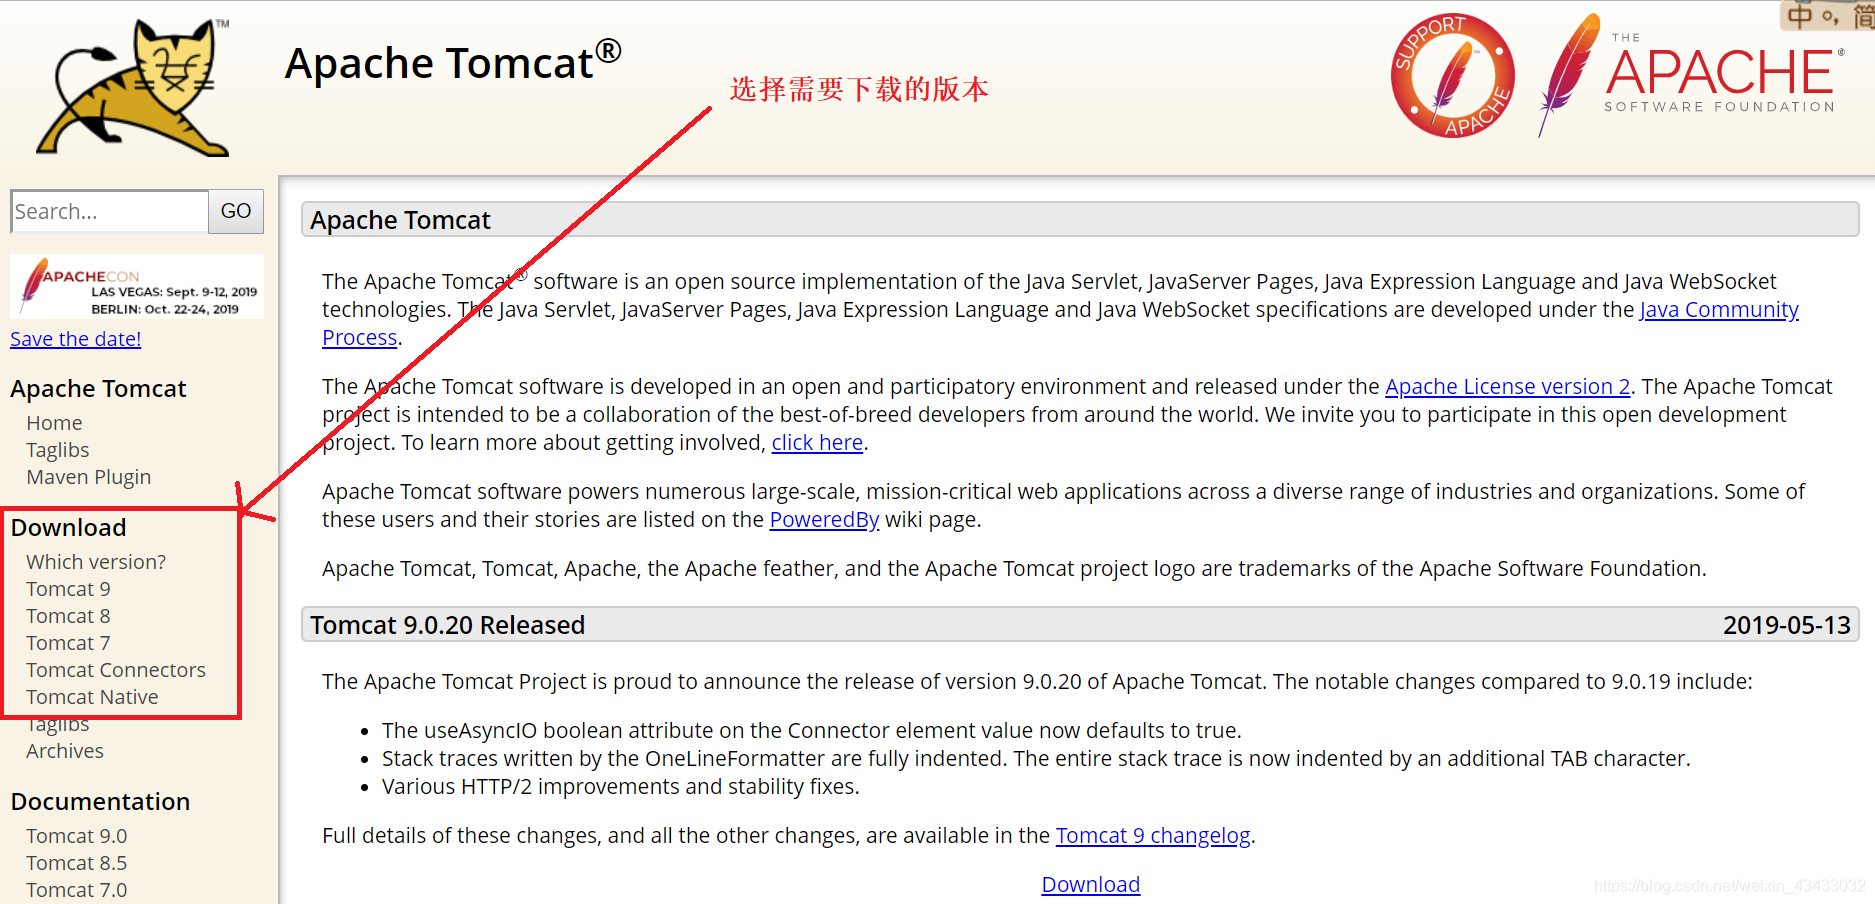Click the Tomcat 9.0.20 Released heading

[x=447, y=625]
